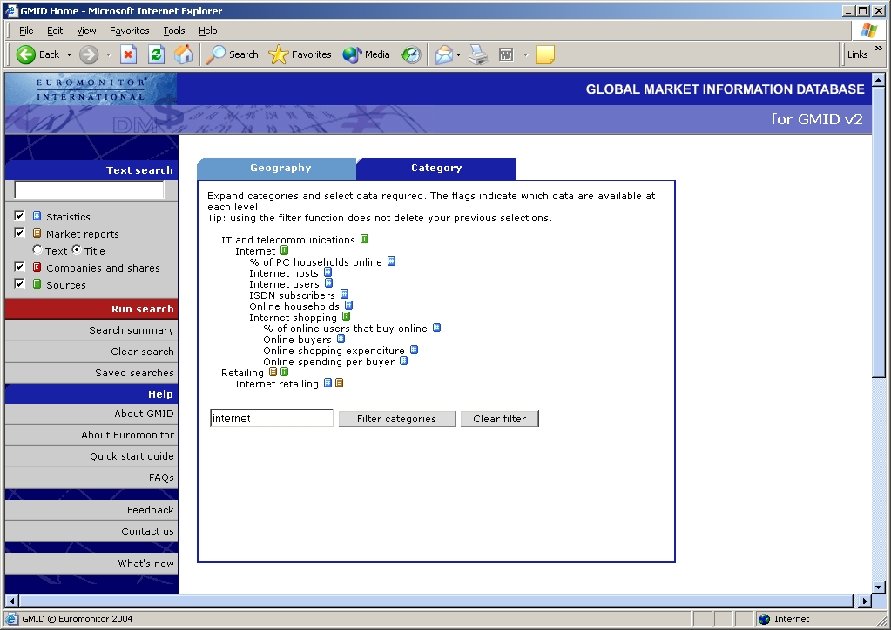This screenshot has width=891, height=630.
Task: Click the green flag beside IT and telecommunications
Action: coord(363,238)
